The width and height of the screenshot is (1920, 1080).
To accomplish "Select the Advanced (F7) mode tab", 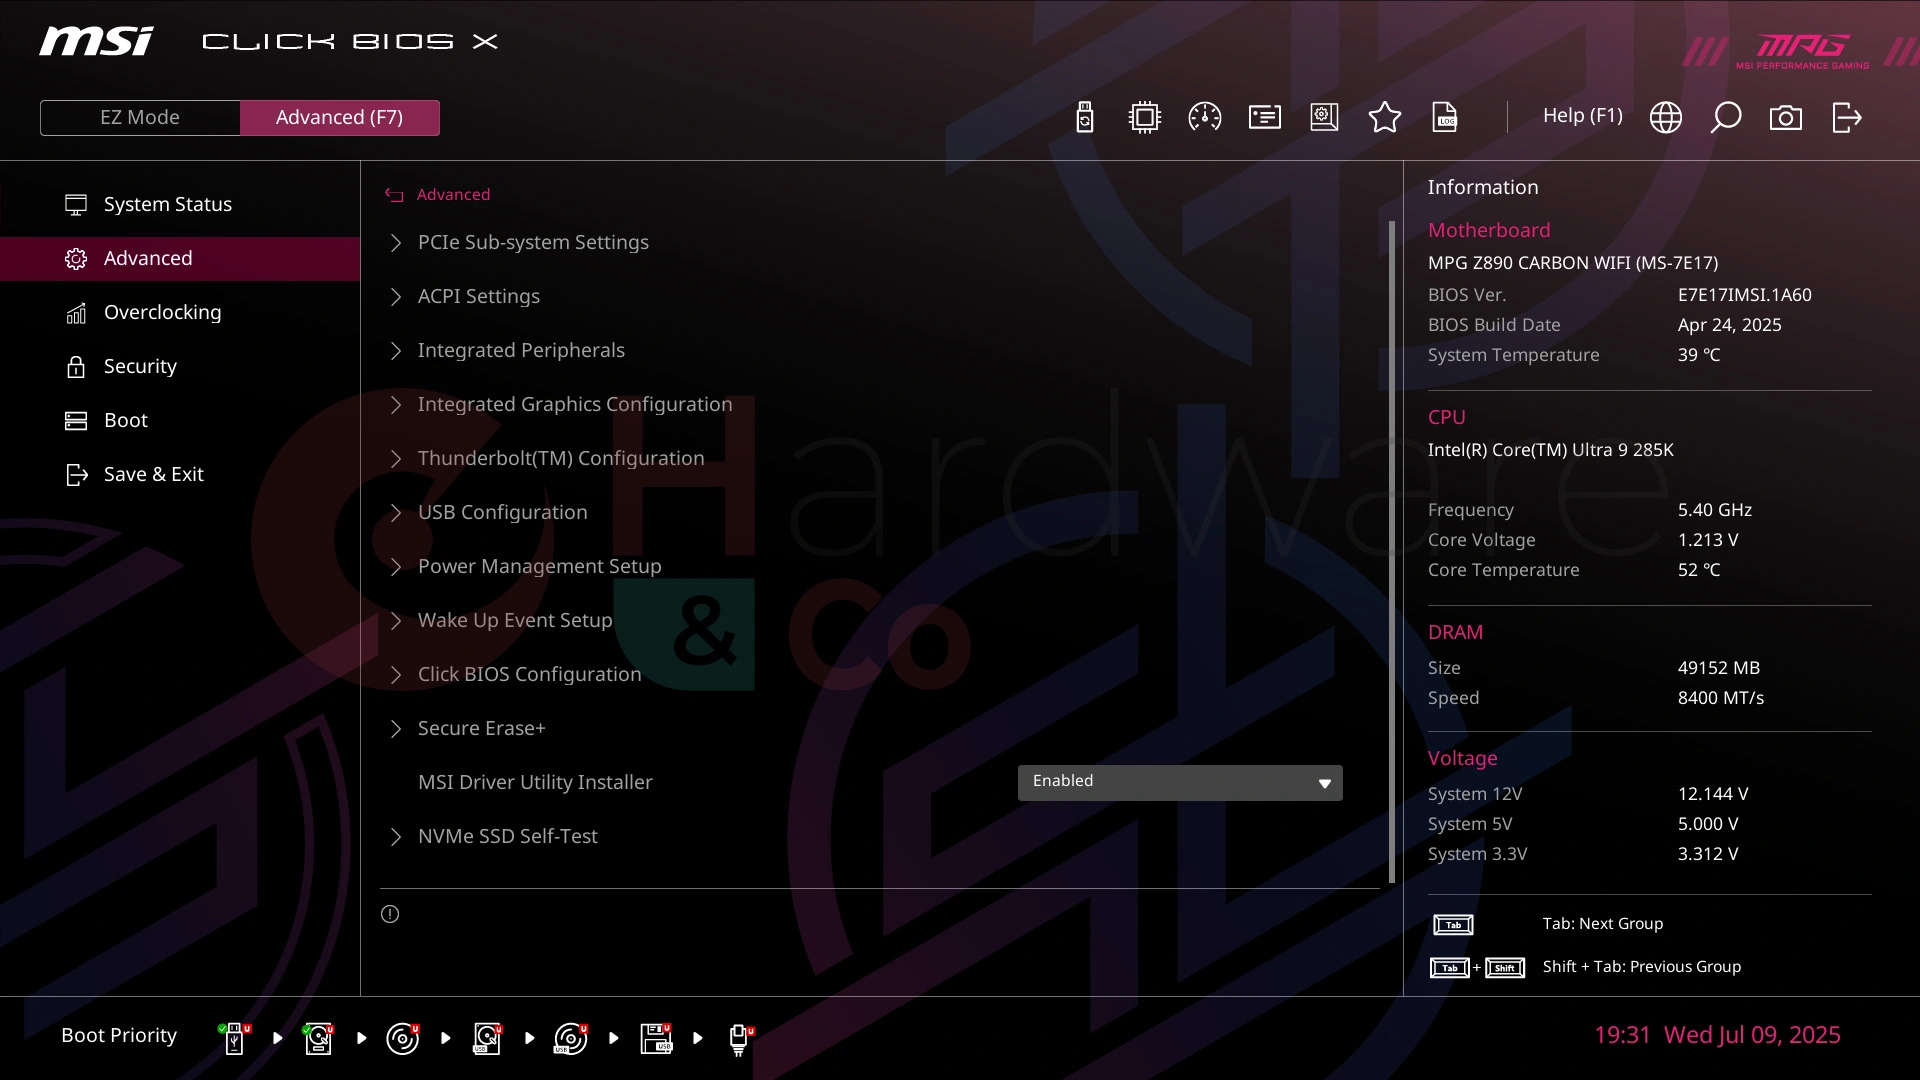I will (x=340, y=117).
